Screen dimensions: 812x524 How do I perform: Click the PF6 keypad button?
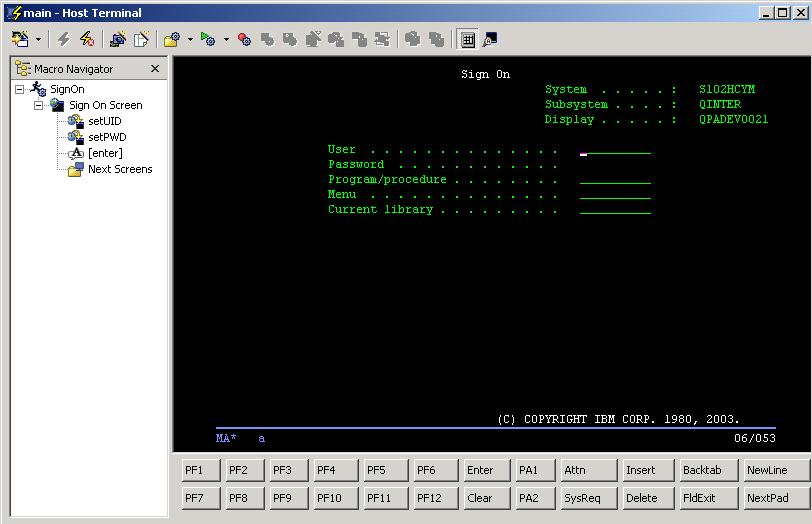[x=436, y=470]
